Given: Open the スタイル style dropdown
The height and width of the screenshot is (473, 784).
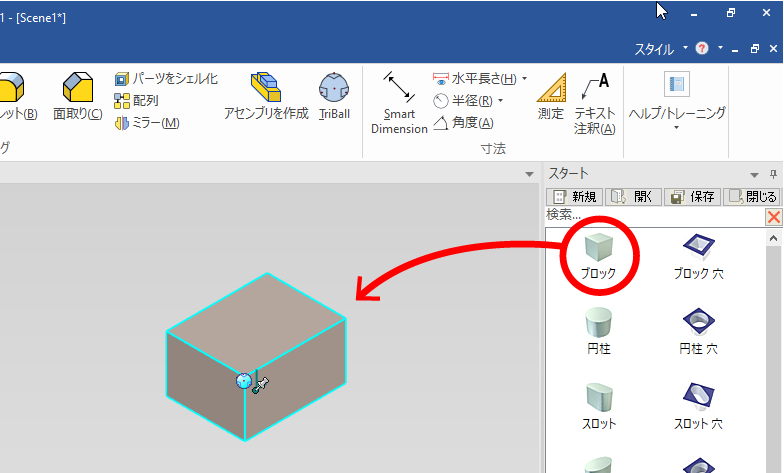Looking at the screenshot, I should (660, 49).
